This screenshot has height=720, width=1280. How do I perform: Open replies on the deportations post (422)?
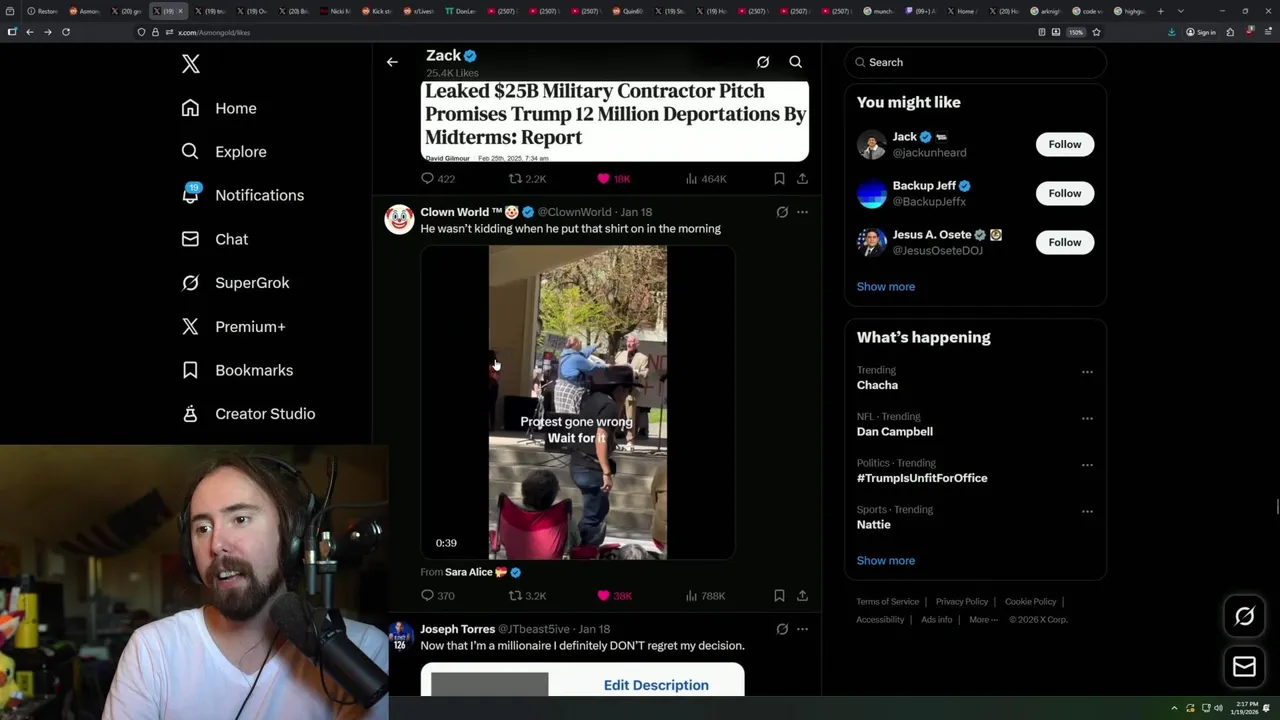438,179
